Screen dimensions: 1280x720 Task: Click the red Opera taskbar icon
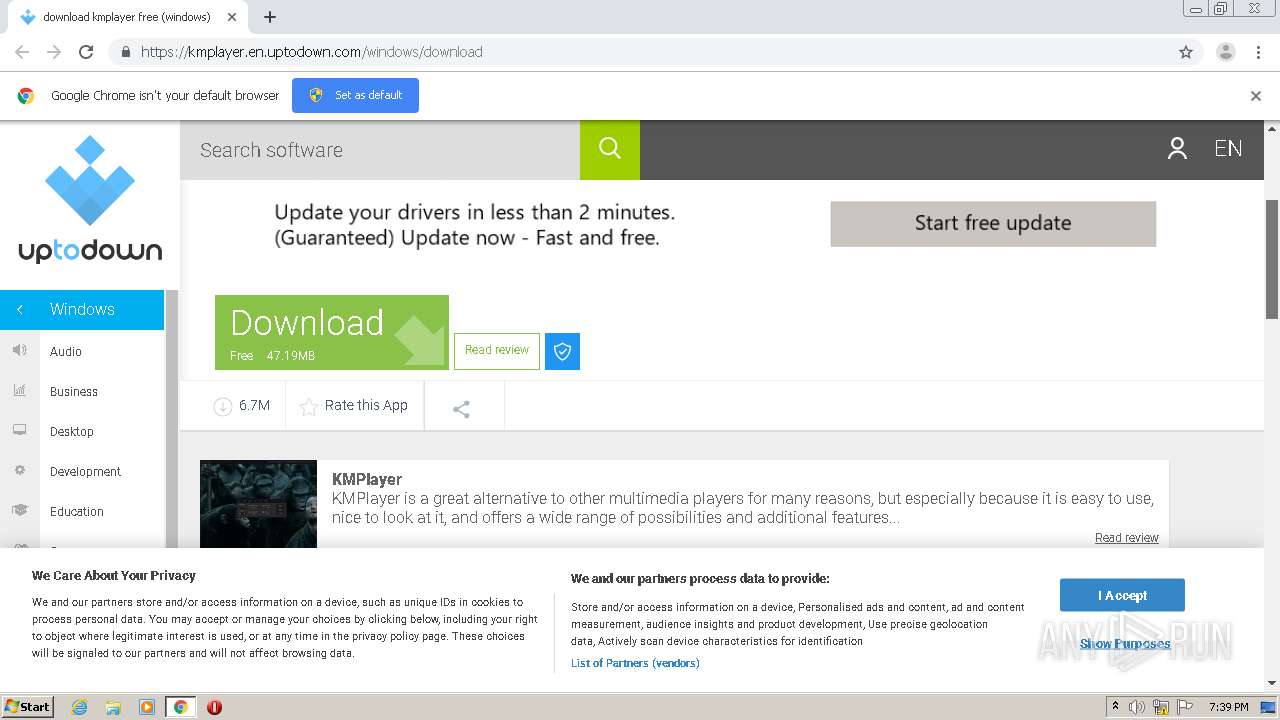tap(214, 707)
